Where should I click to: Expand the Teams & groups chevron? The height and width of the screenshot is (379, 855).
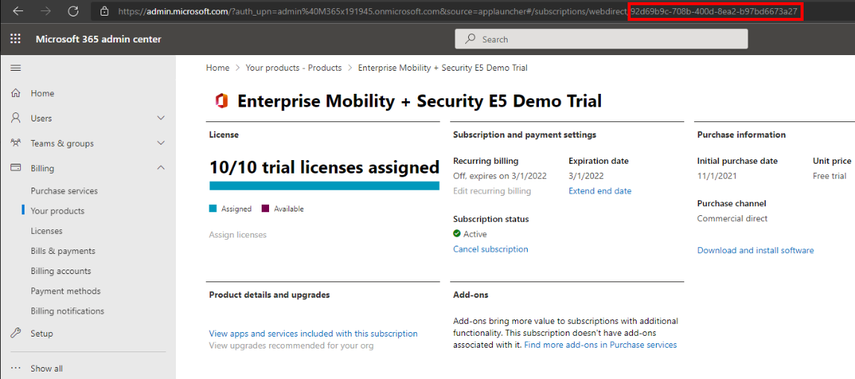pos(161,143)
